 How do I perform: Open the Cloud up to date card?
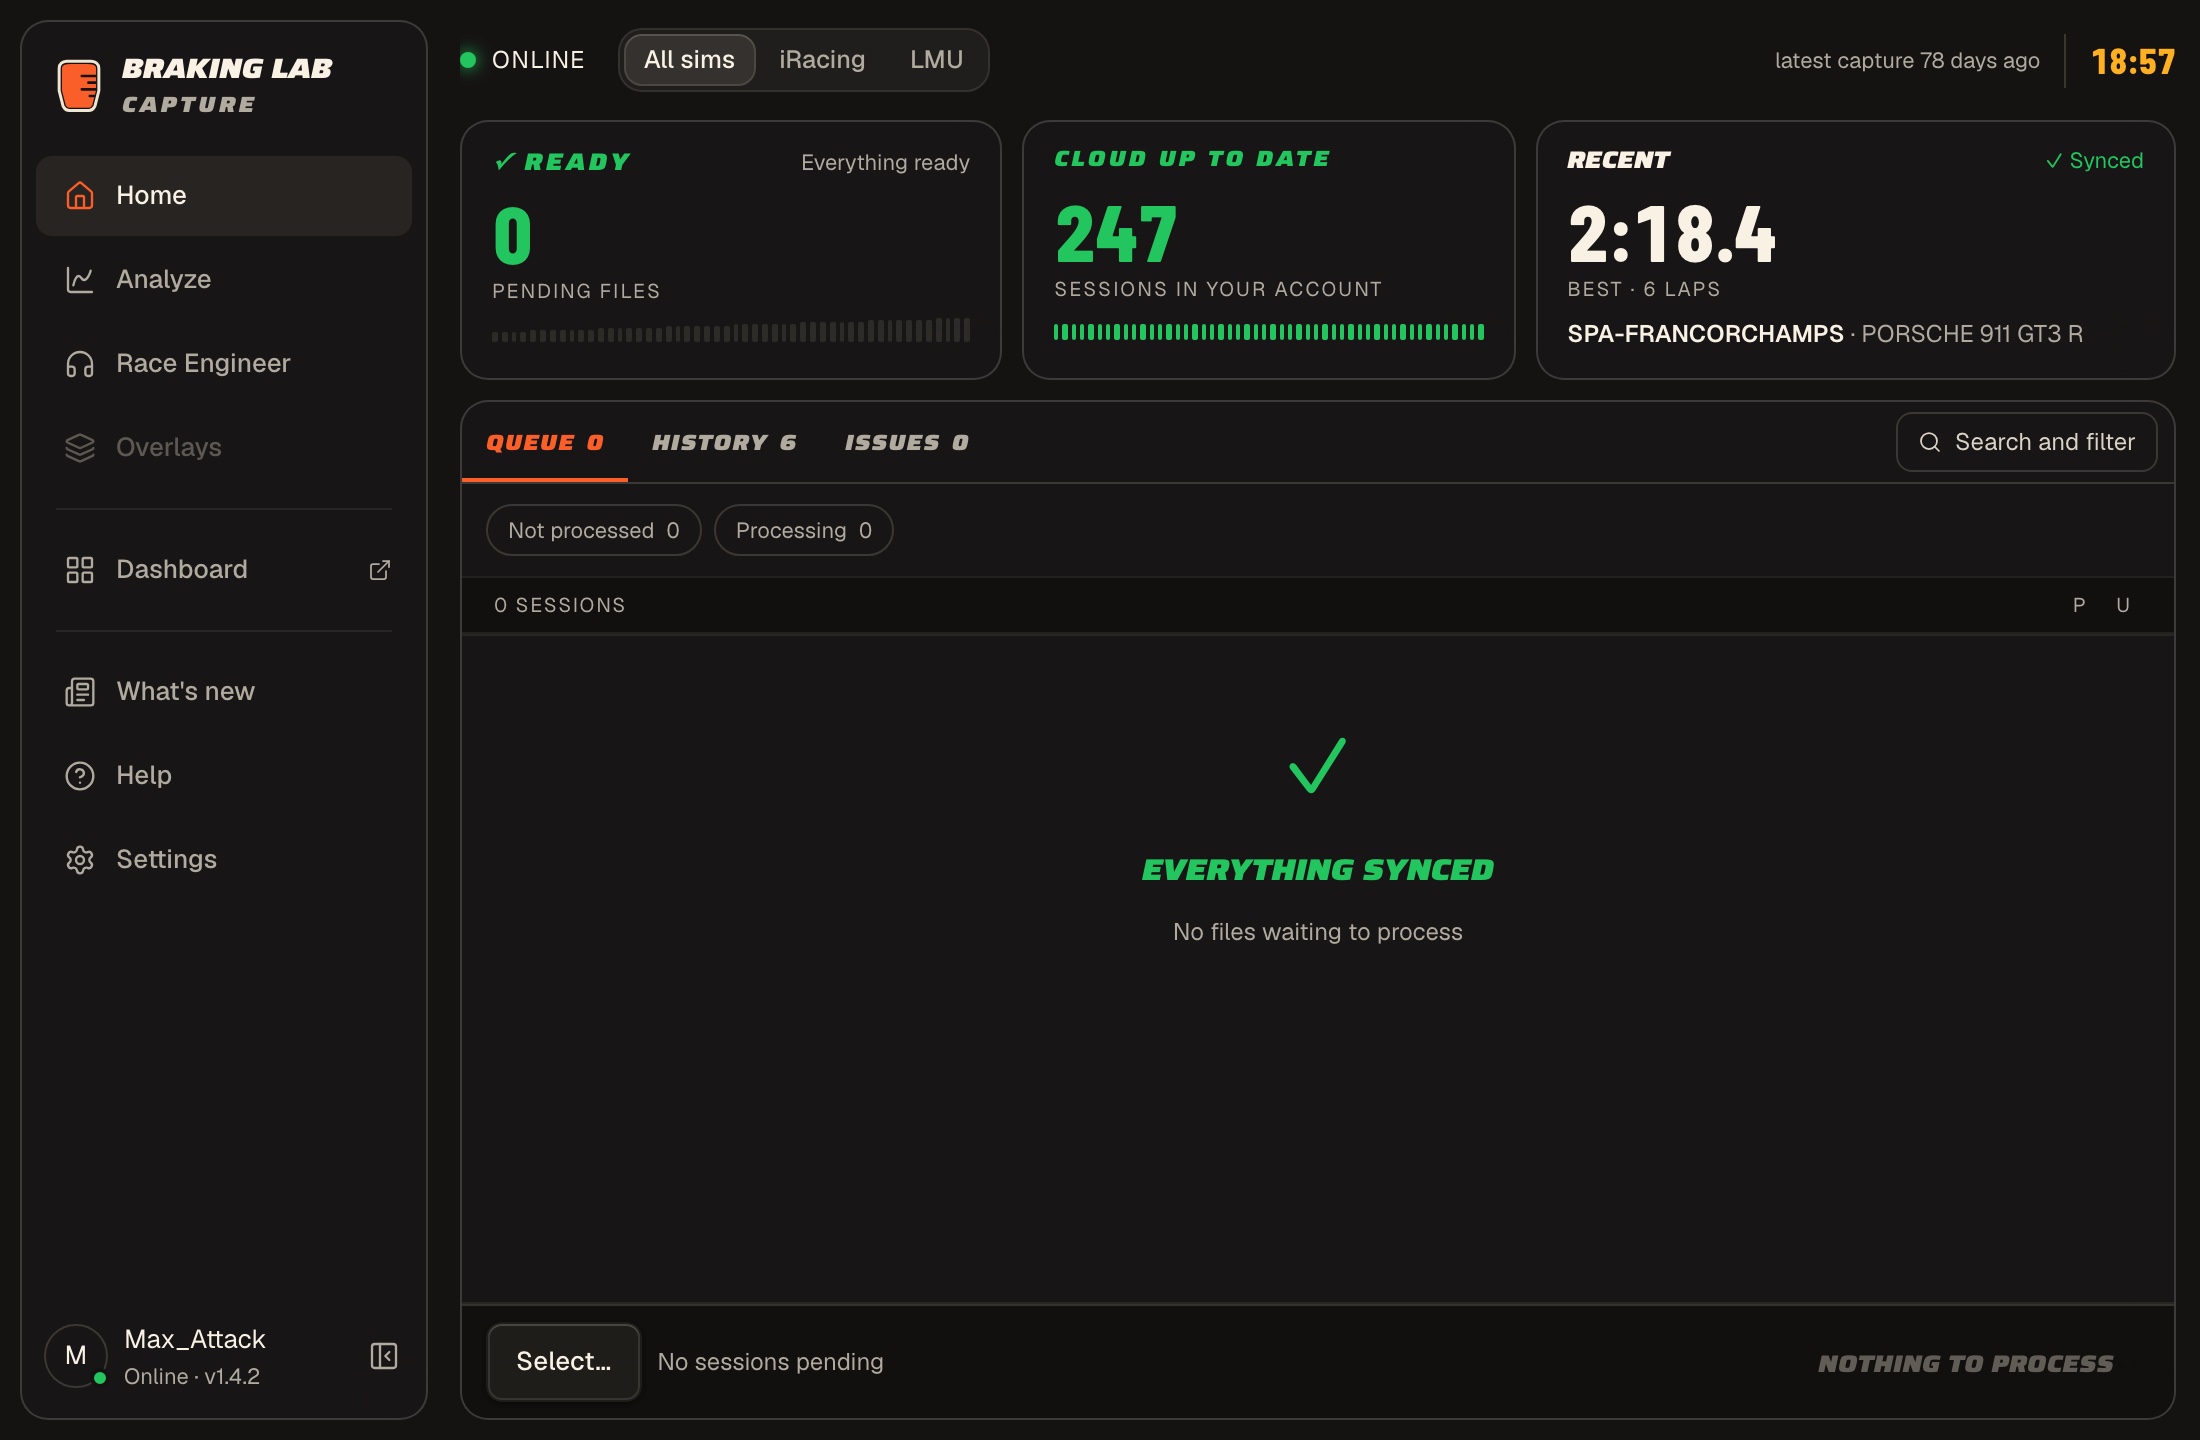[x=1269, y=250]
